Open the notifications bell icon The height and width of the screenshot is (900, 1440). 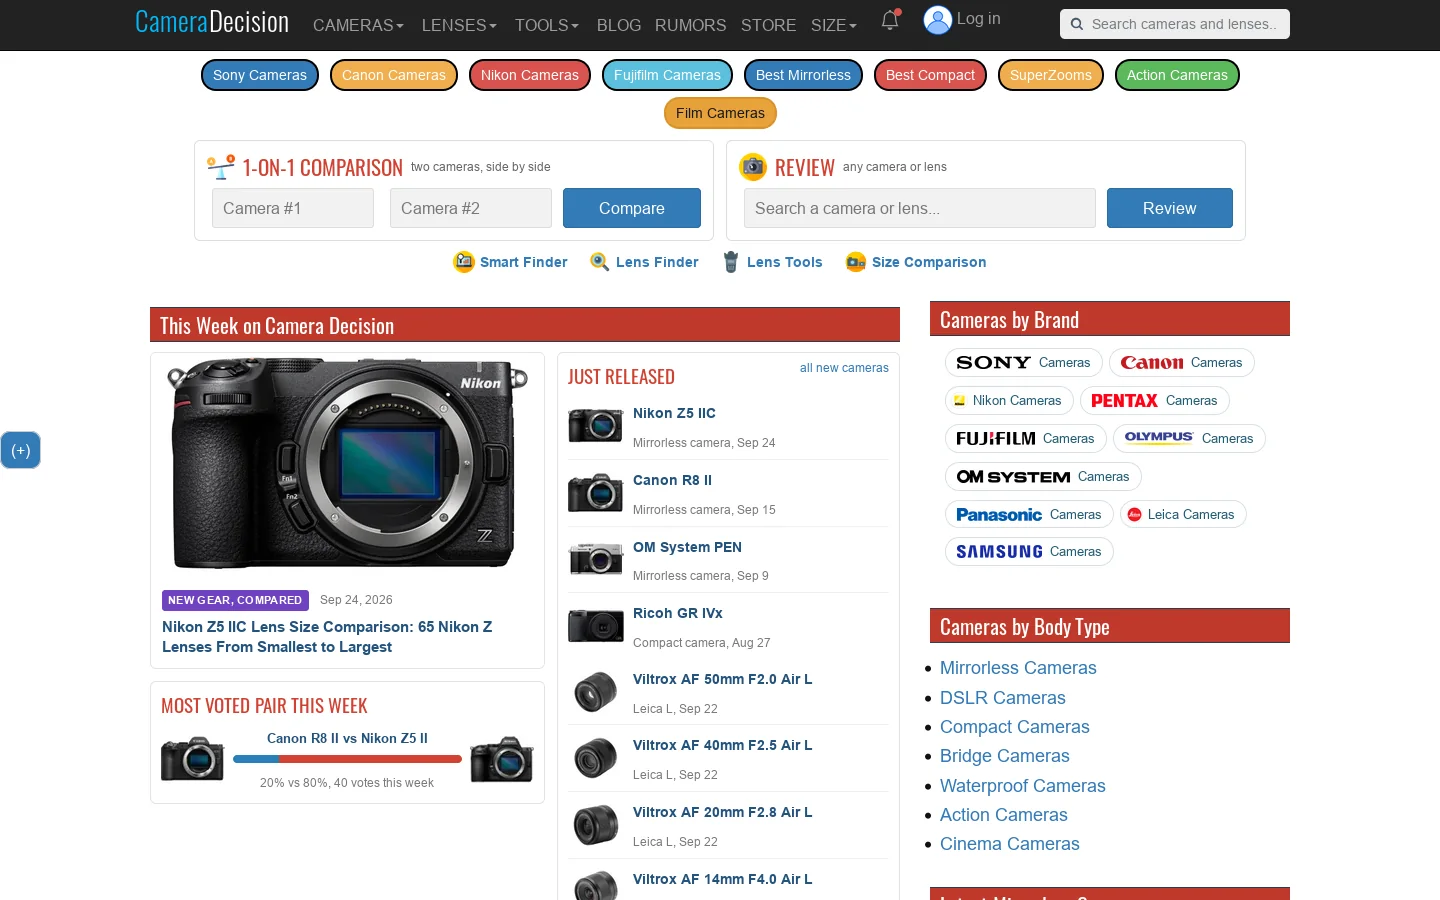click(x=889, y=20)
